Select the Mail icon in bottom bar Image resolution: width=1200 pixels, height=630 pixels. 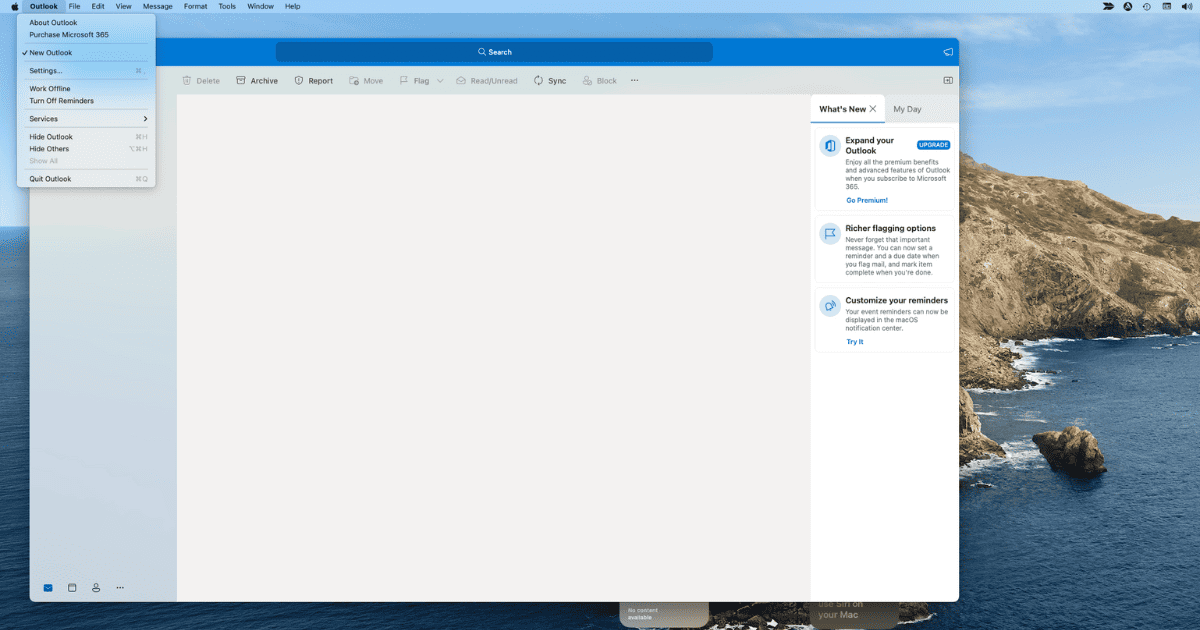[48, 588]
